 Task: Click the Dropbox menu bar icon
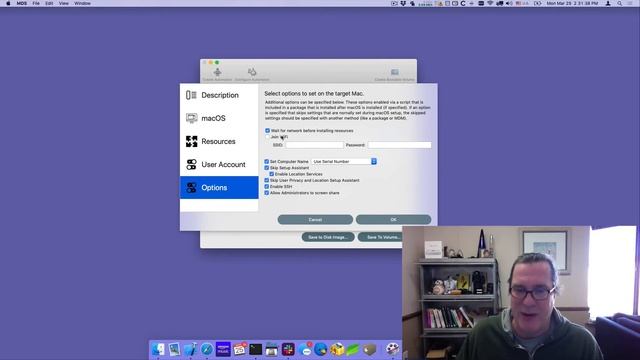coord(403,3)
